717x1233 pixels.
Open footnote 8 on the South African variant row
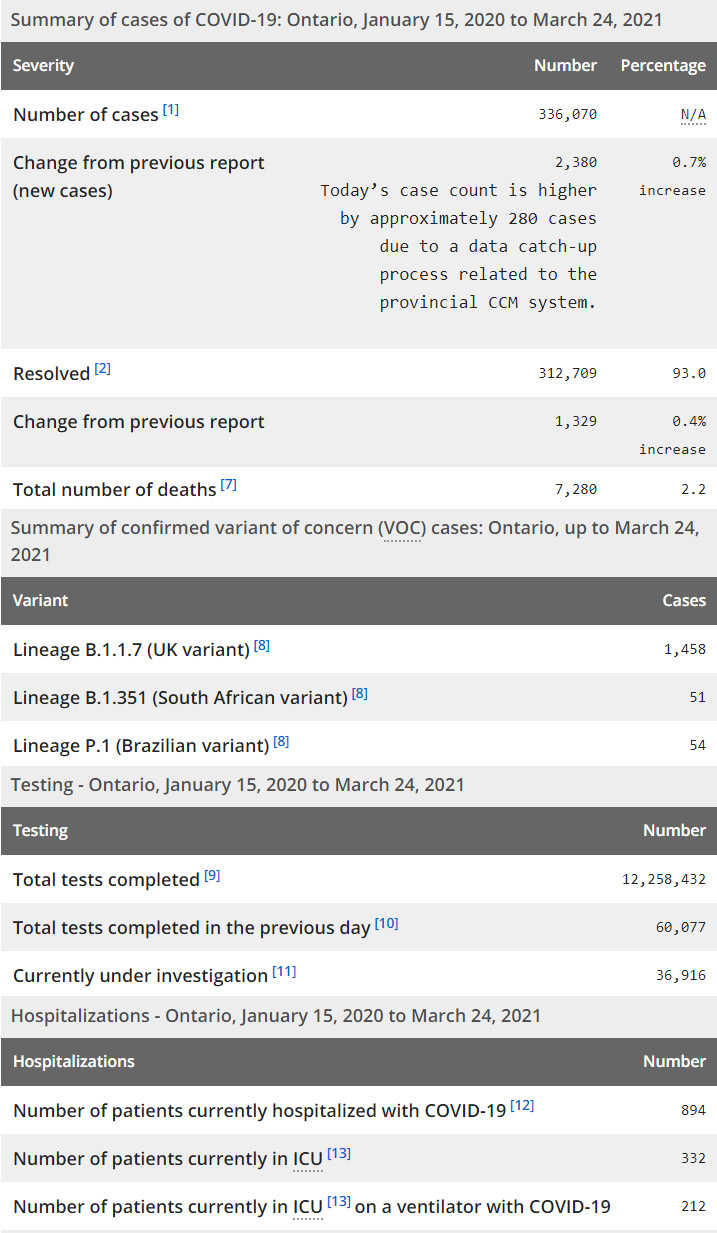point(359,693)
